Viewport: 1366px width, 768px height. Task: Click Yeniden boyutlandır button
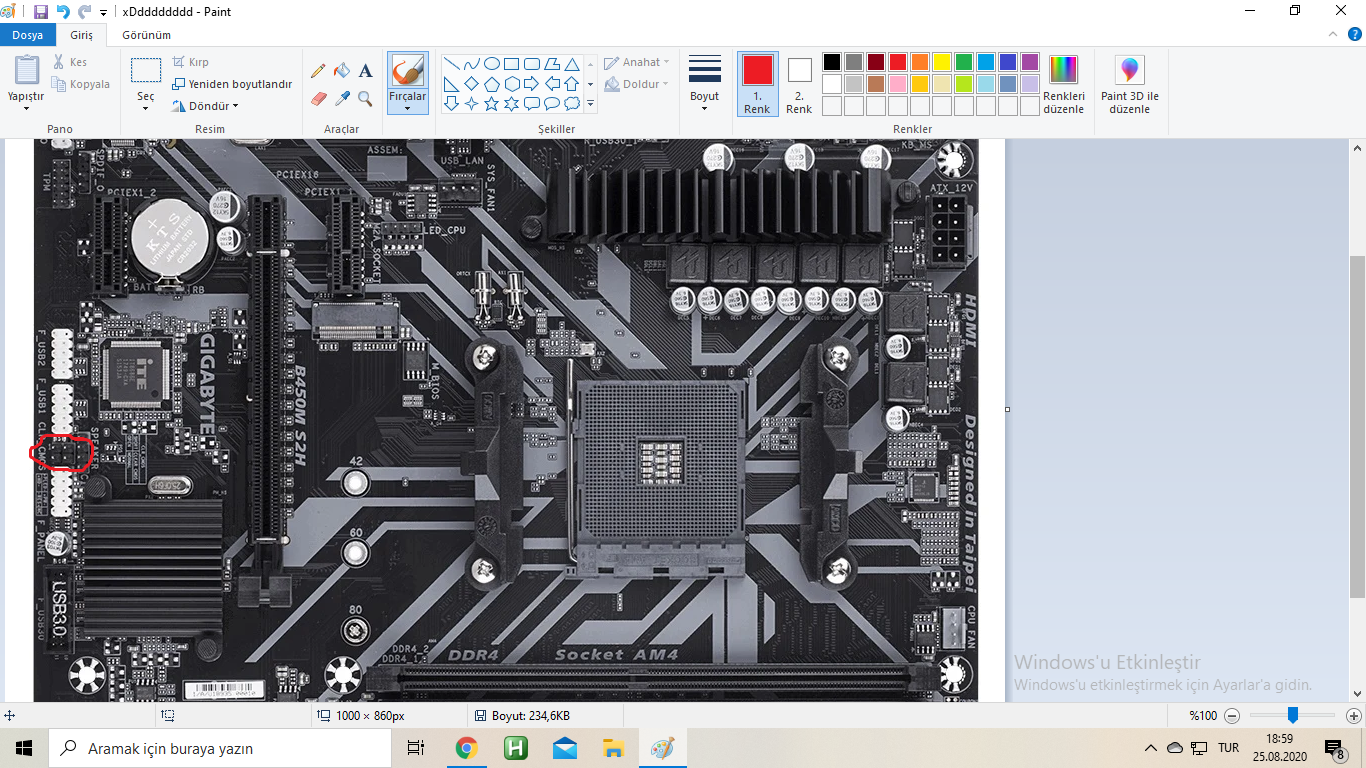pos(233,84)
